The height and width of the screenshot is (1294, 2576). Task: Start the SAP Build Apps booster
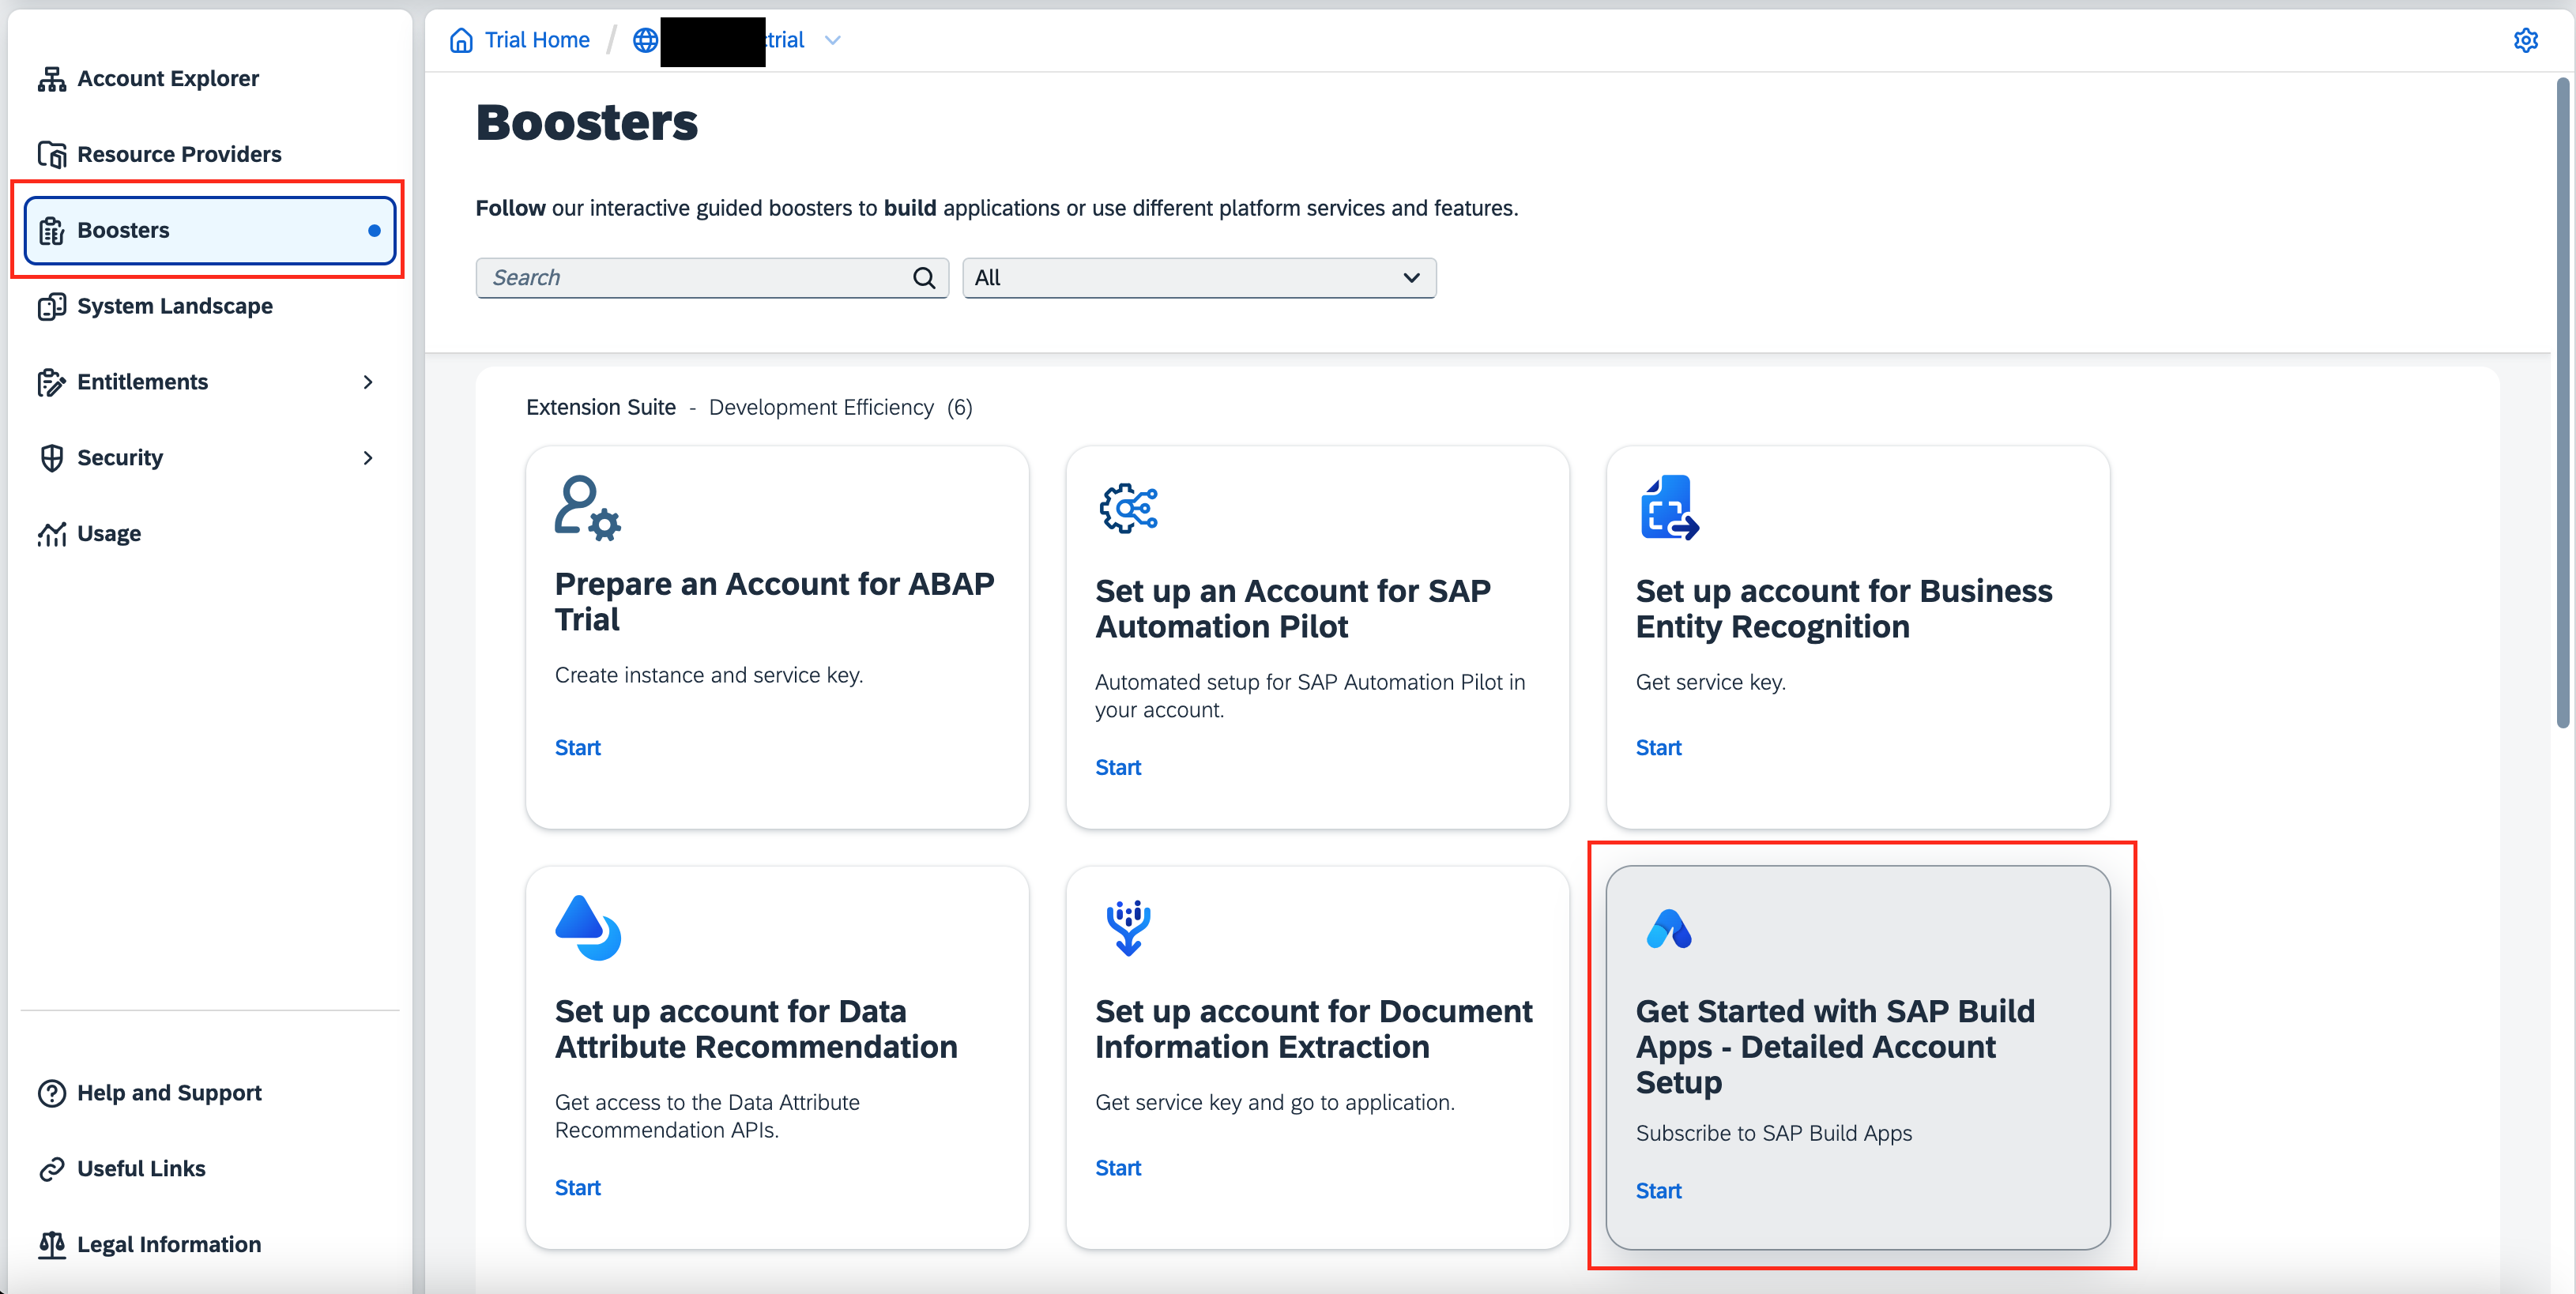coord(1658,1191)
